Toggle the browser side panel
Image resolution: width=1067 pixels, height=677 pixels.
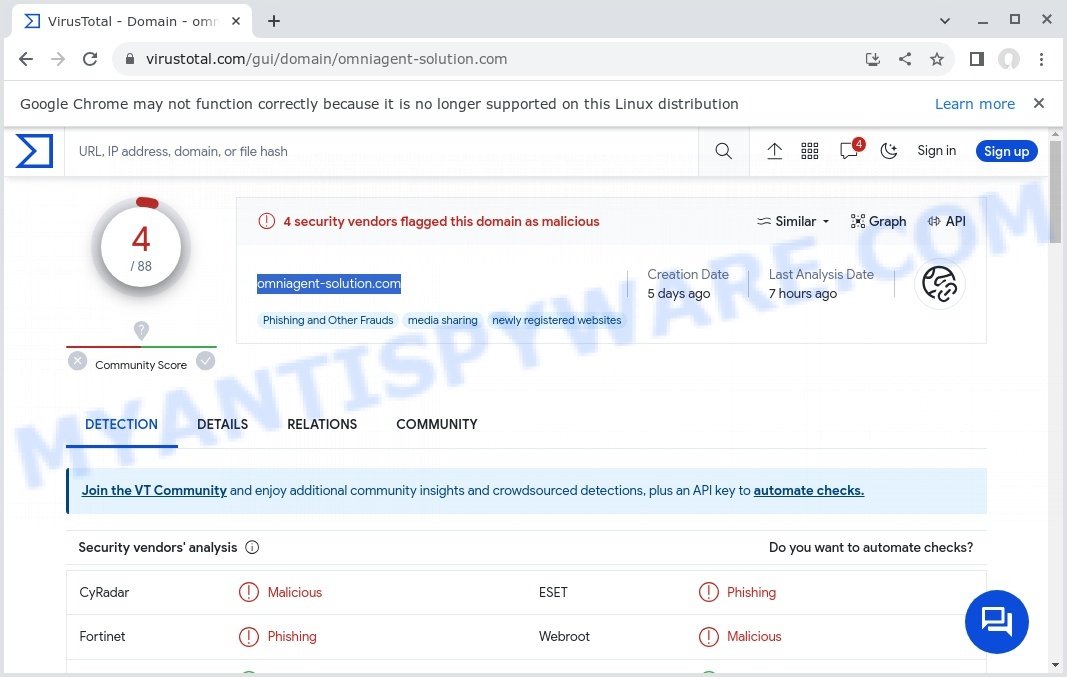coord(976,59)
